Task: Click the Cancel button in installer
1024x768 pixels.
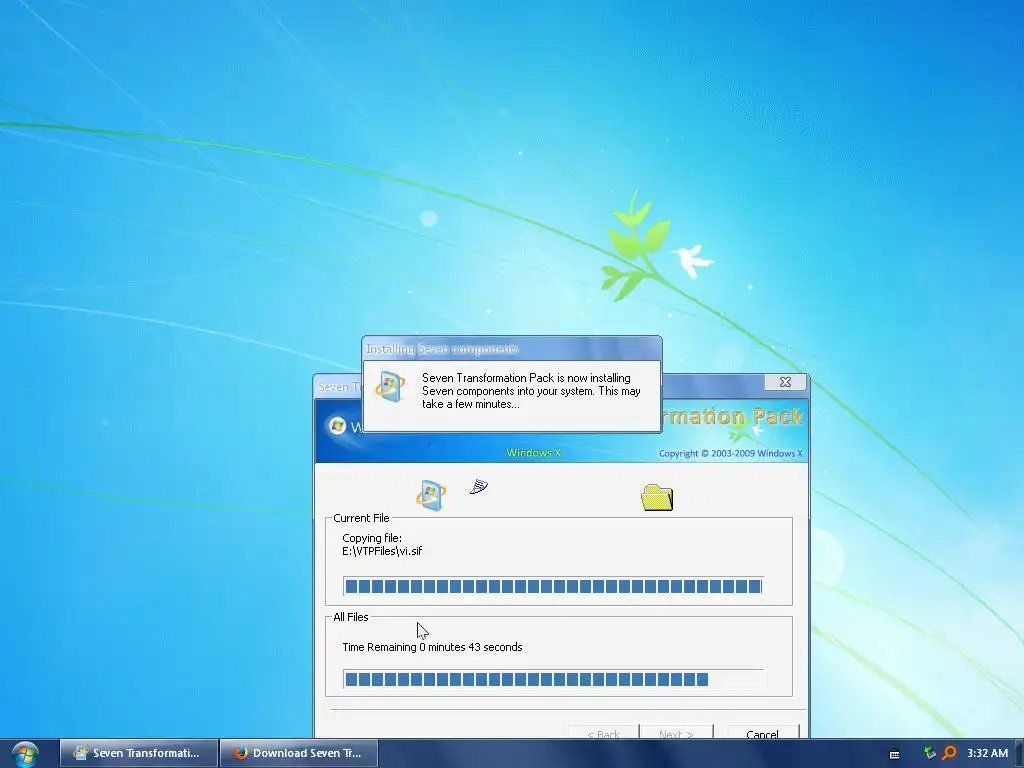Action: pyautogui.click(x=762, y=732)
